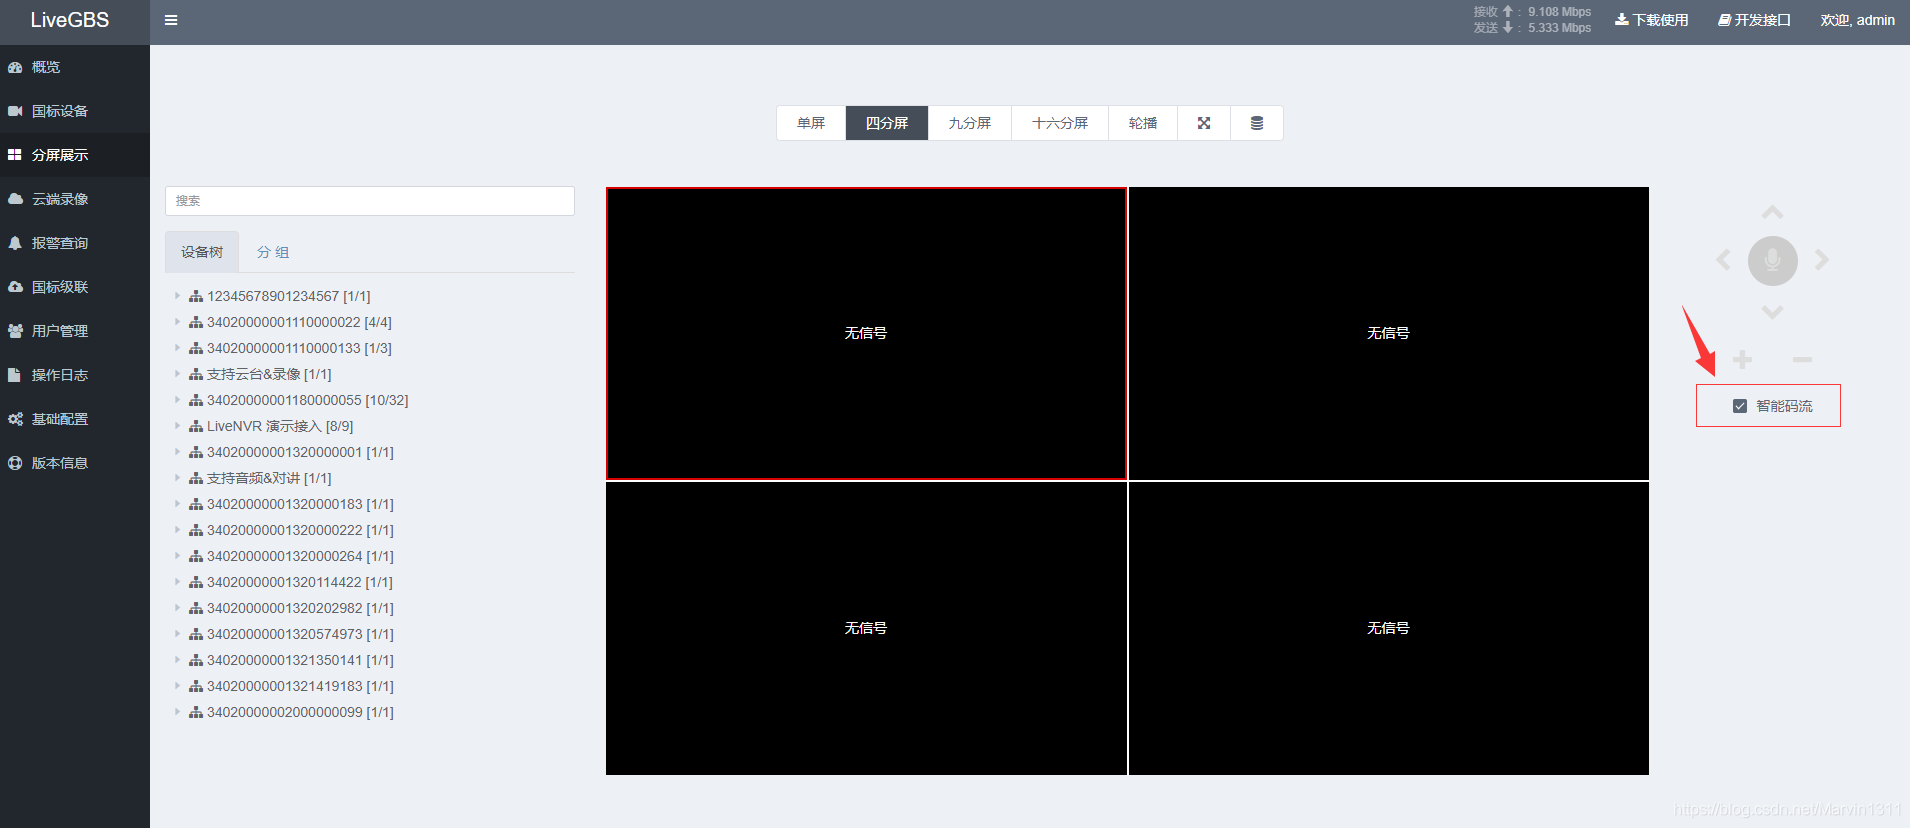This screenshot has width=1910, height=828.
Task: Select the top-right video pane showing 无信号
Action: (1388, 333)
